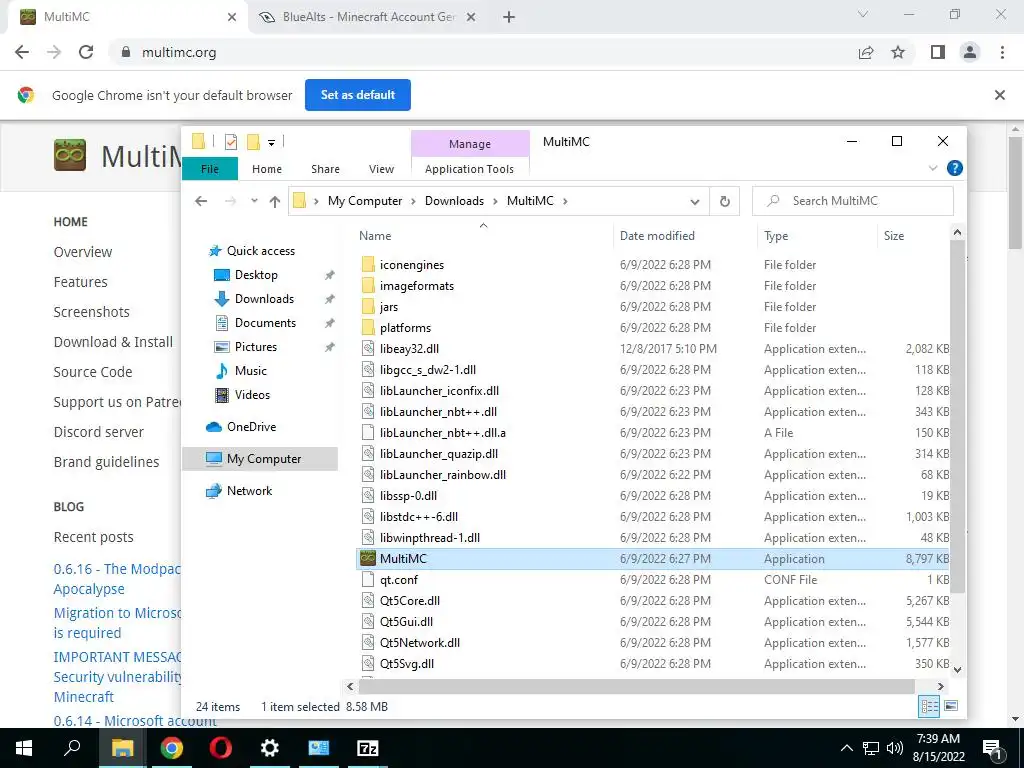The width and height of the screenshot is (1024, 768).
Task: Open a new Chrome tab
Action: point(509,17)
